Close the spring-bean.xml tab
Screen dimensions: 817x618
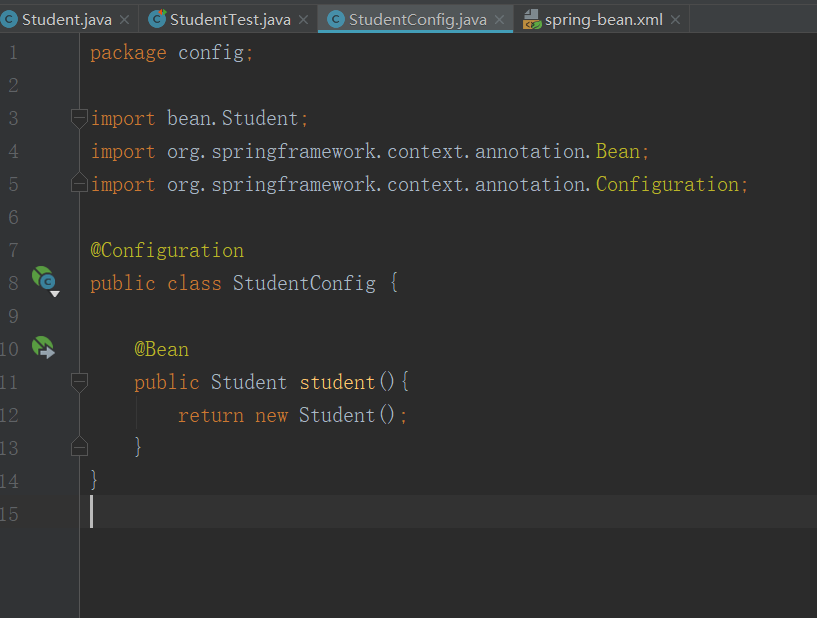coord(675,20)
